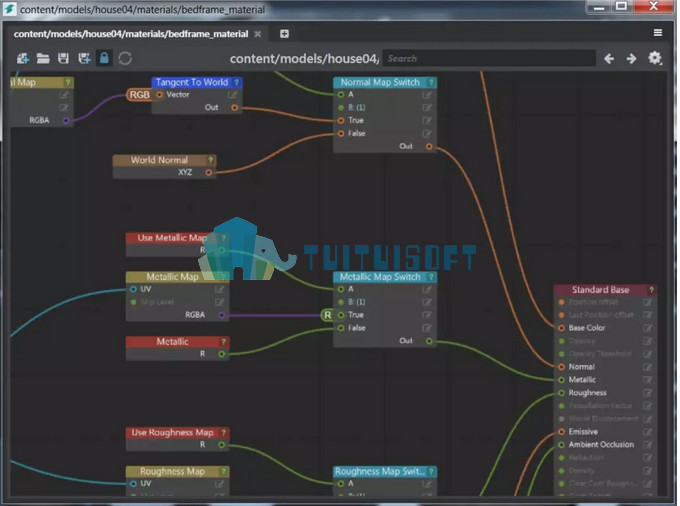Viewport: 680px width, 506px height.
Task: Click the XYZ output port of World Normal
Action: click(x=209, y=173)
